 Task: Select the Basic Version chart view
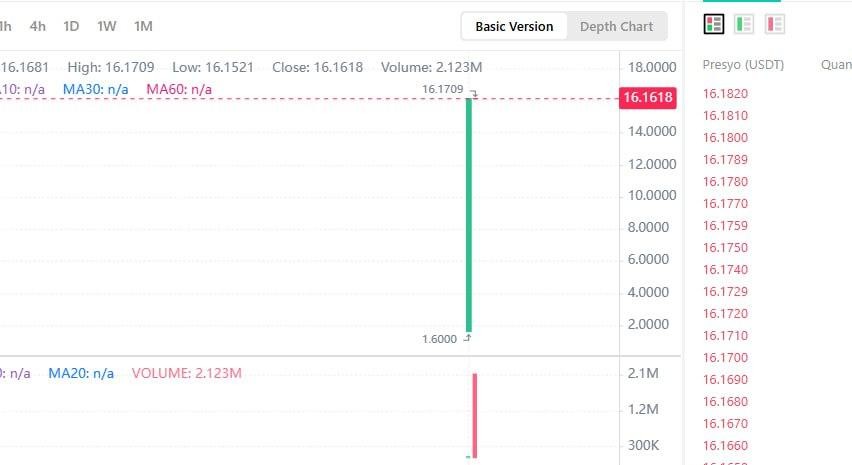[514, 27]
